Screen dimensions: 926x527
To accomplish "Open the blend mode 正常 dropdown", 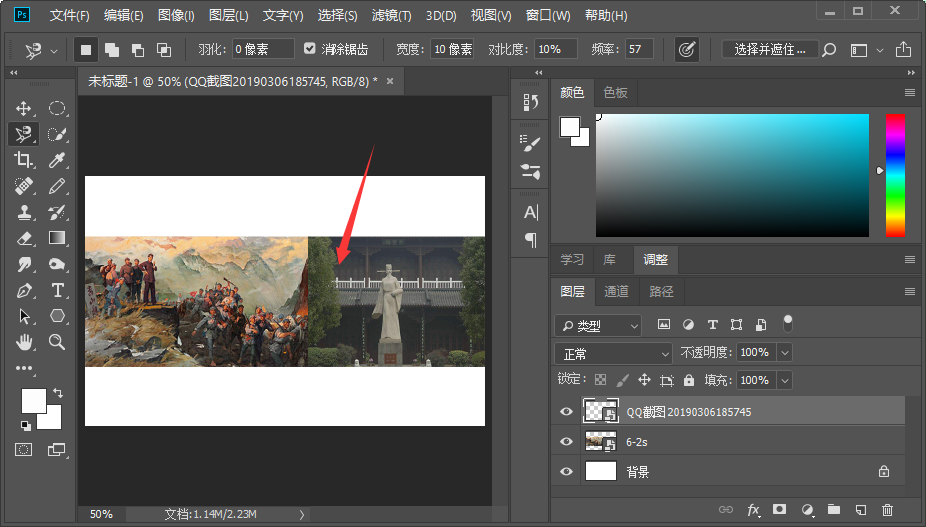I will click(613, 353).
